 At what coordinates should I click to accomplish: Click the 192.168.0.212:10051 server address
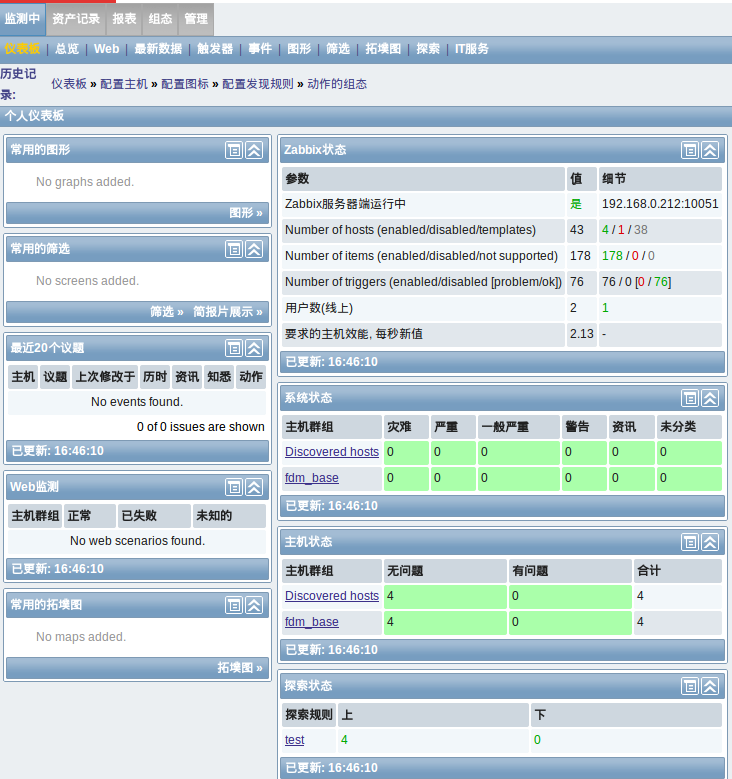pos(660,204)
